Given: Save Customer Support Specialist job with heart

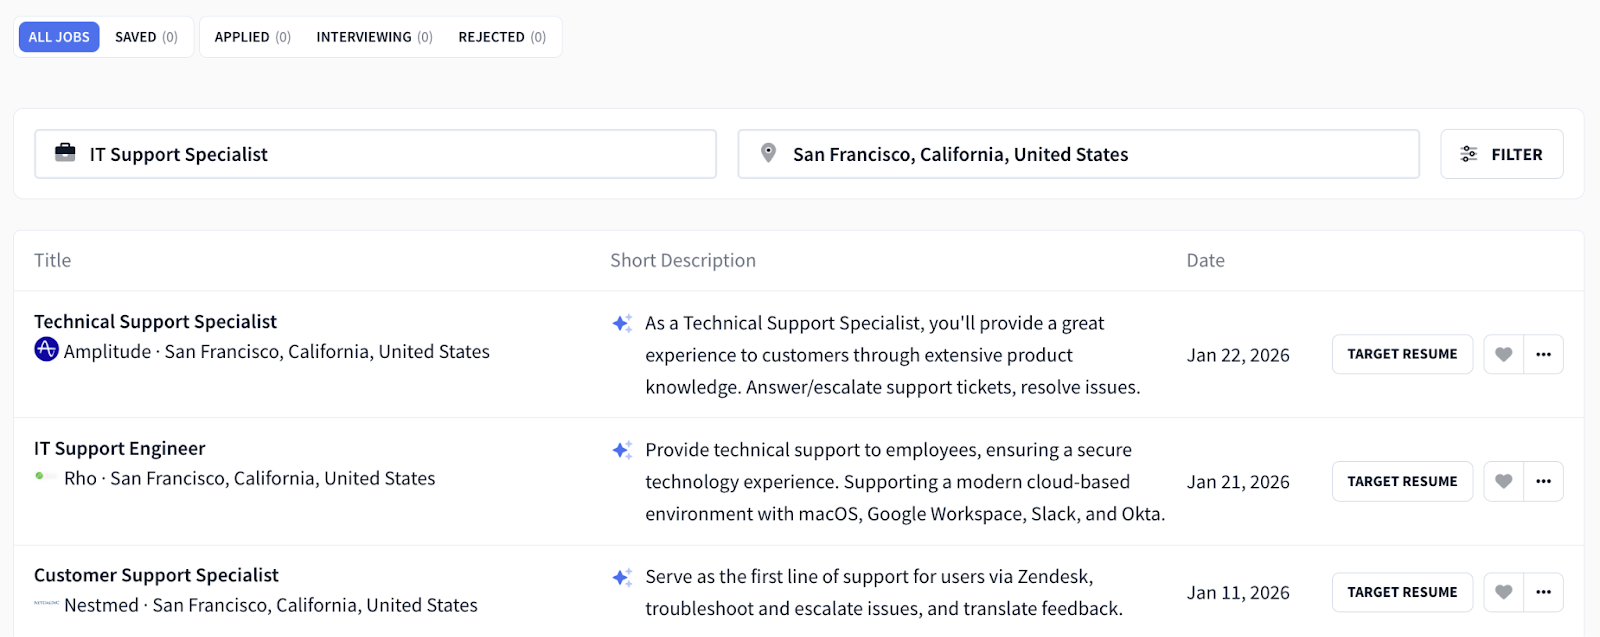Looking at the screenshot, I should point(1503,592).
